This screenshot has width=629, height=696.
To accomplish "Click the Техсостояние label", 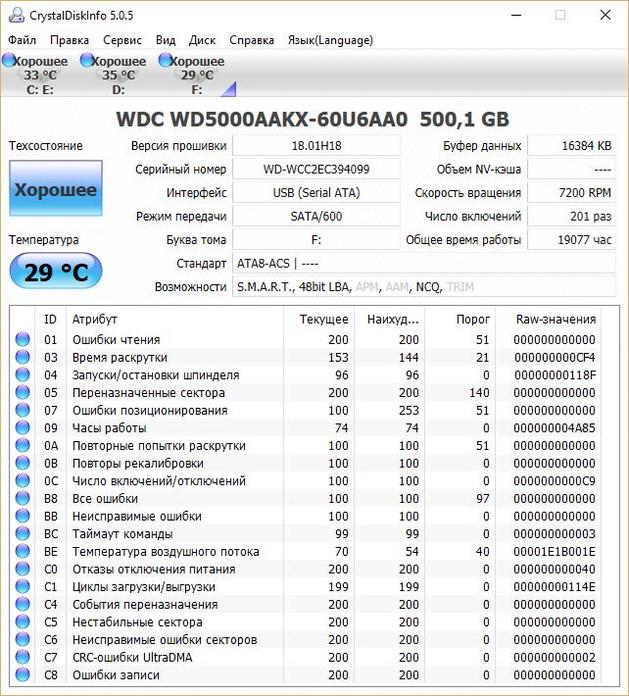I will tap(46, 146).
